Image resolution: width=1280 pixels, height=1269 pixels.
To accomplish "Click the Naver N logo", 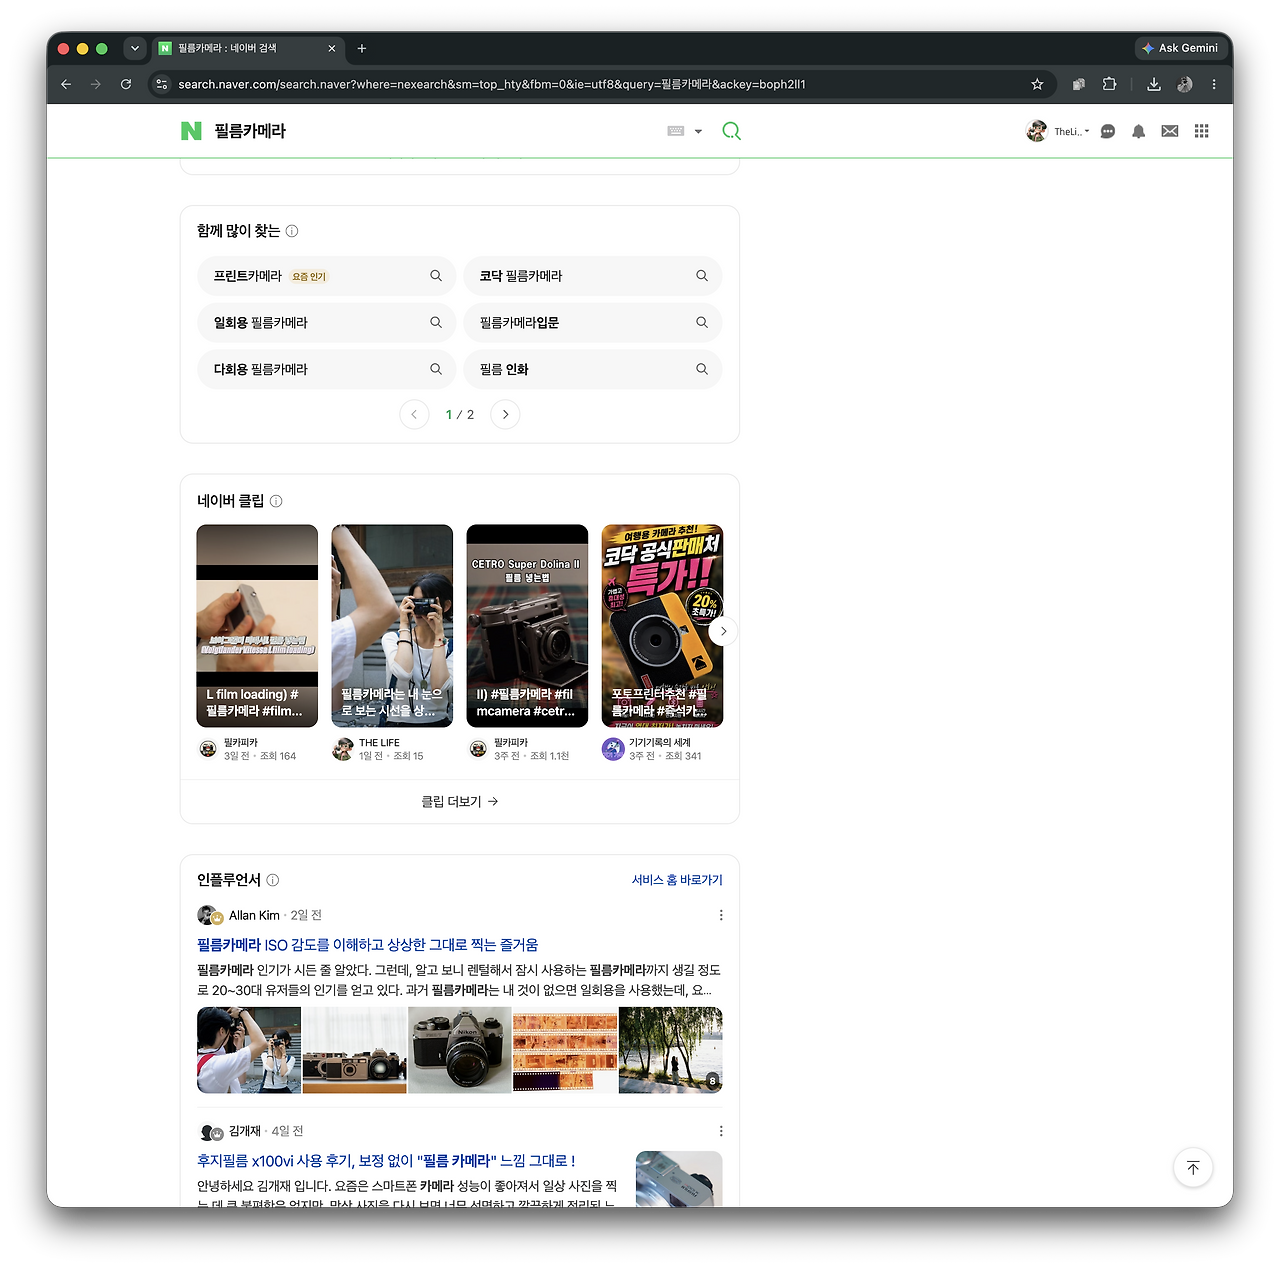I will click(191, 131).
